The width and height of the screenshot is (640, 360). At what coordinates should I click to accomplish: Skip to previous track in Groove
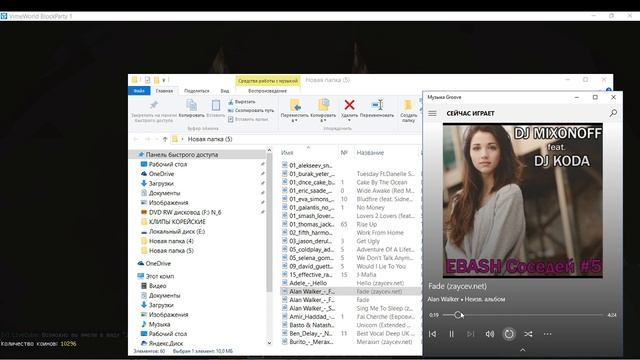pyautogui.click(x=432, y=334)
